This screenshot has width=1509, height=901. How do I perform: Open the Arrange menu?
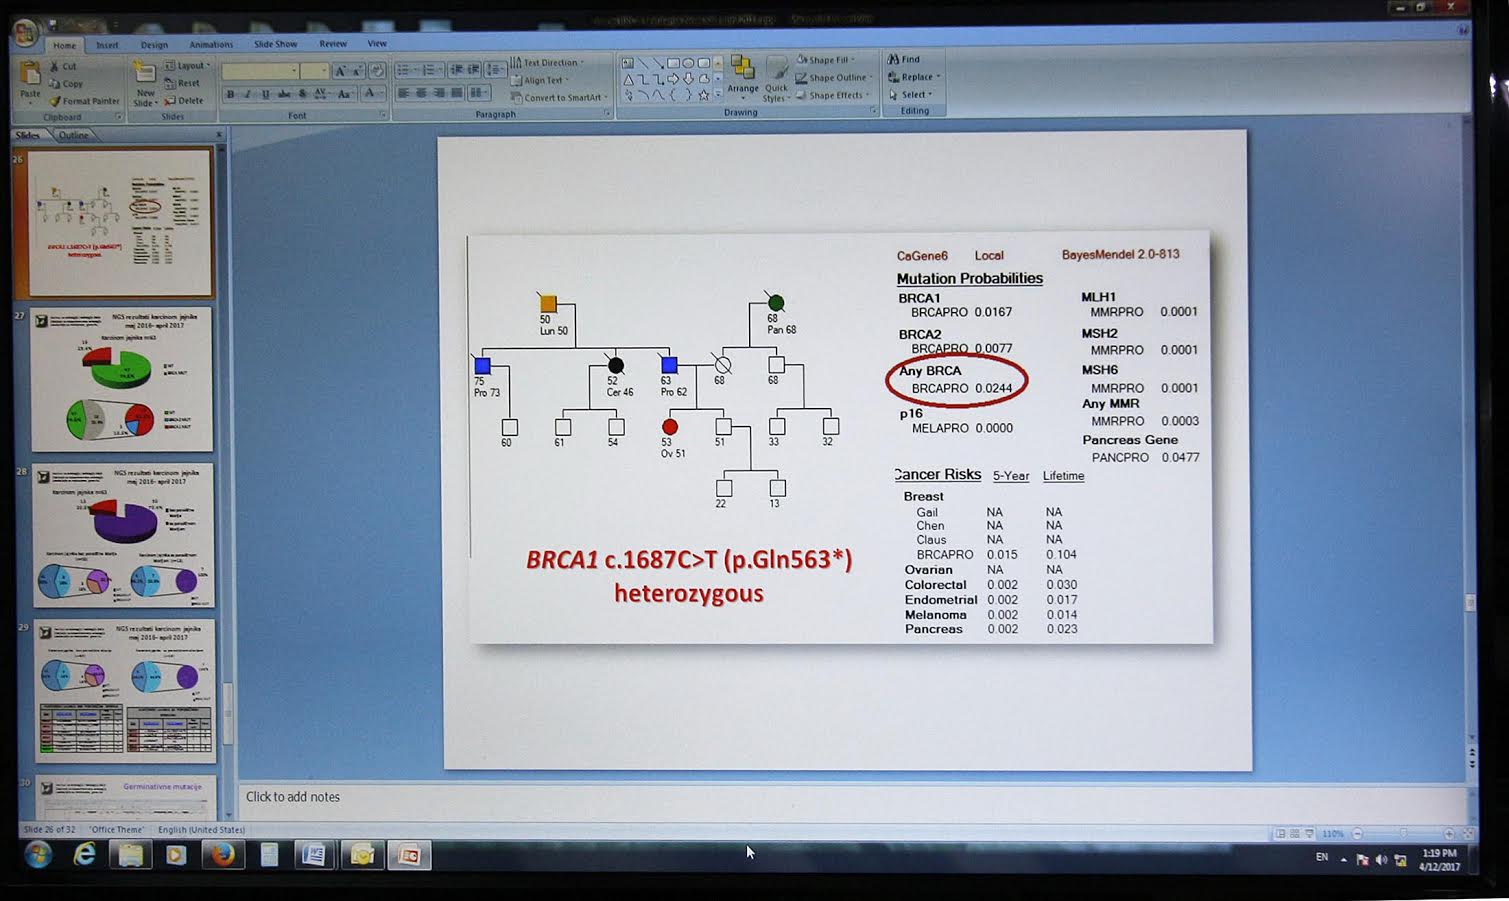743,78
